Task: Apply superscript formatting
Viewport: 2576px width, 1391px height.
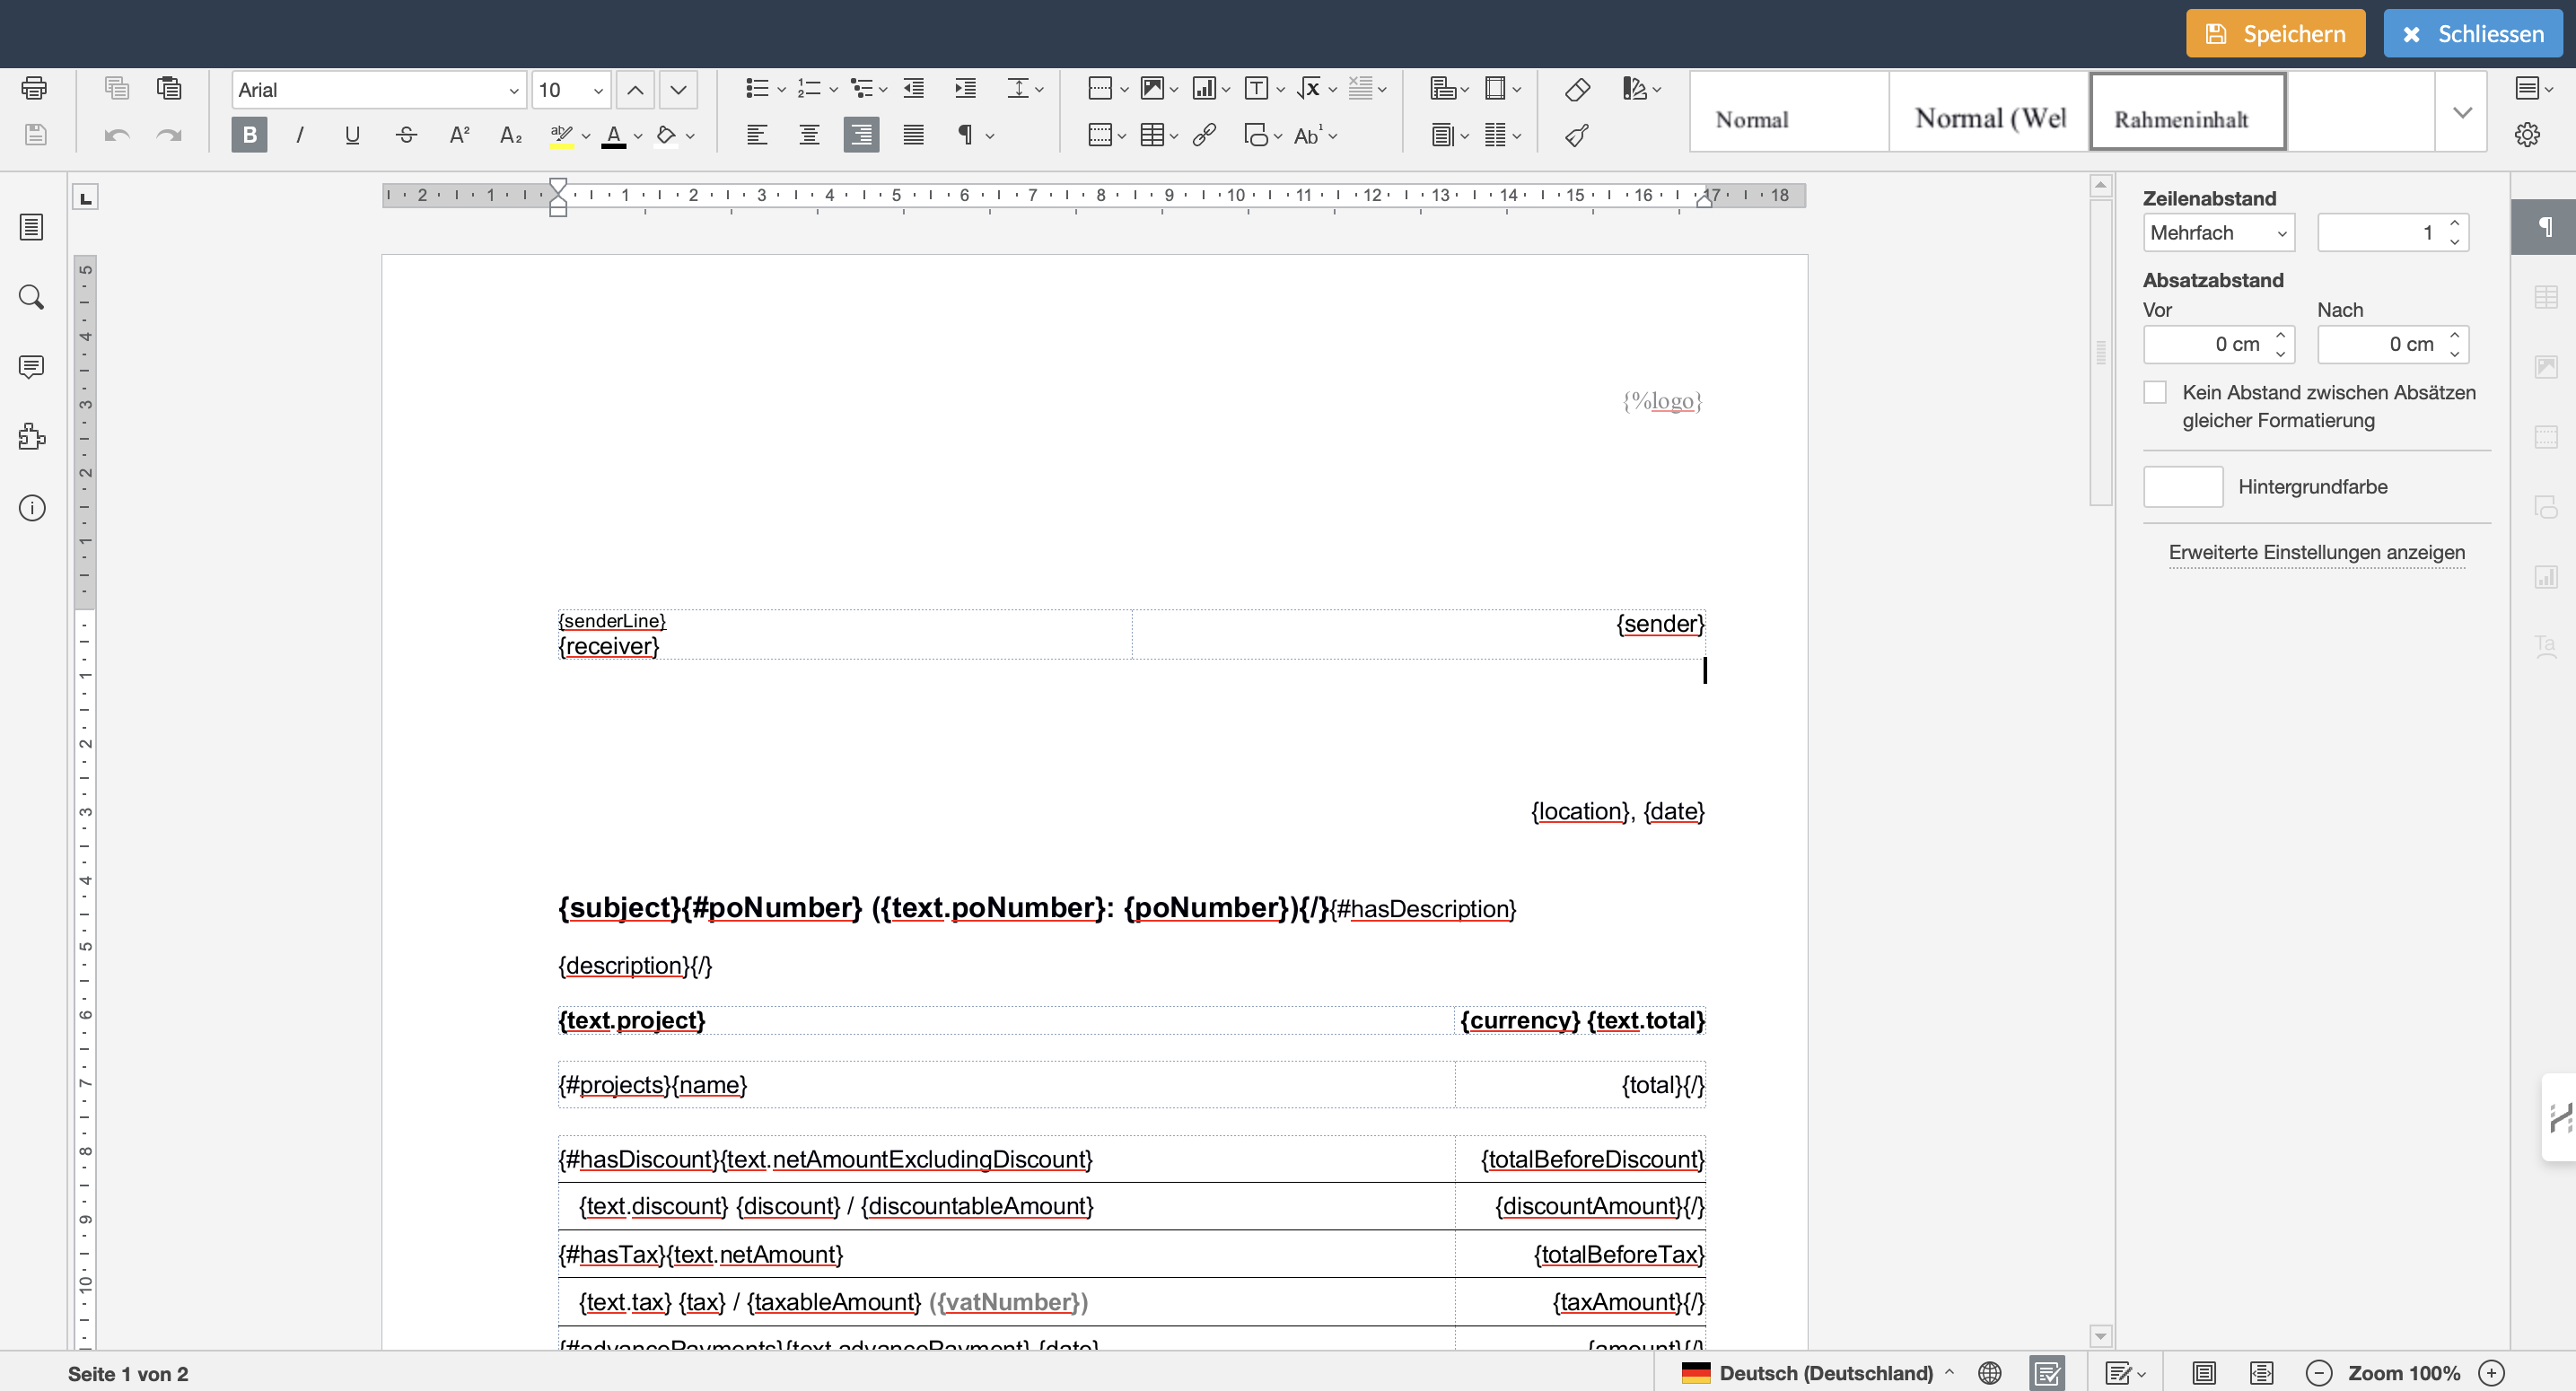Action: (459, 135)
